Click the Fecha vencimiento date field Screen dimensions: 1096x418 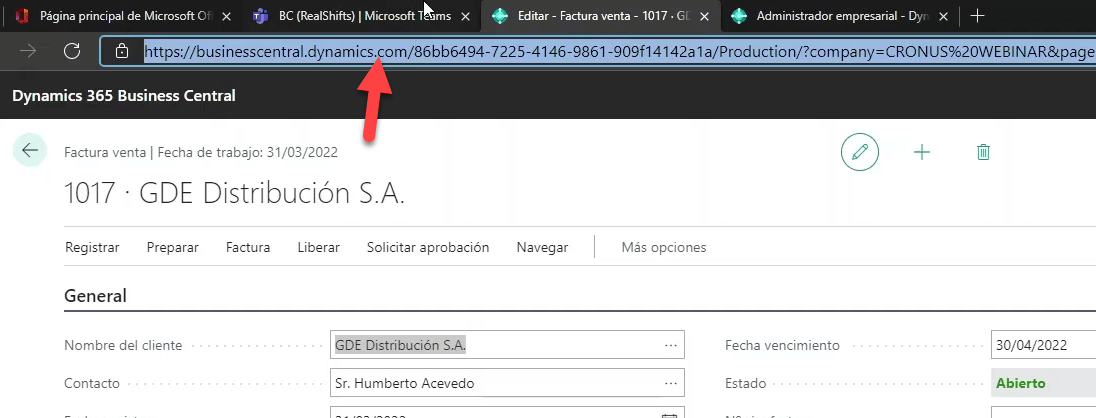(1040, 345)
